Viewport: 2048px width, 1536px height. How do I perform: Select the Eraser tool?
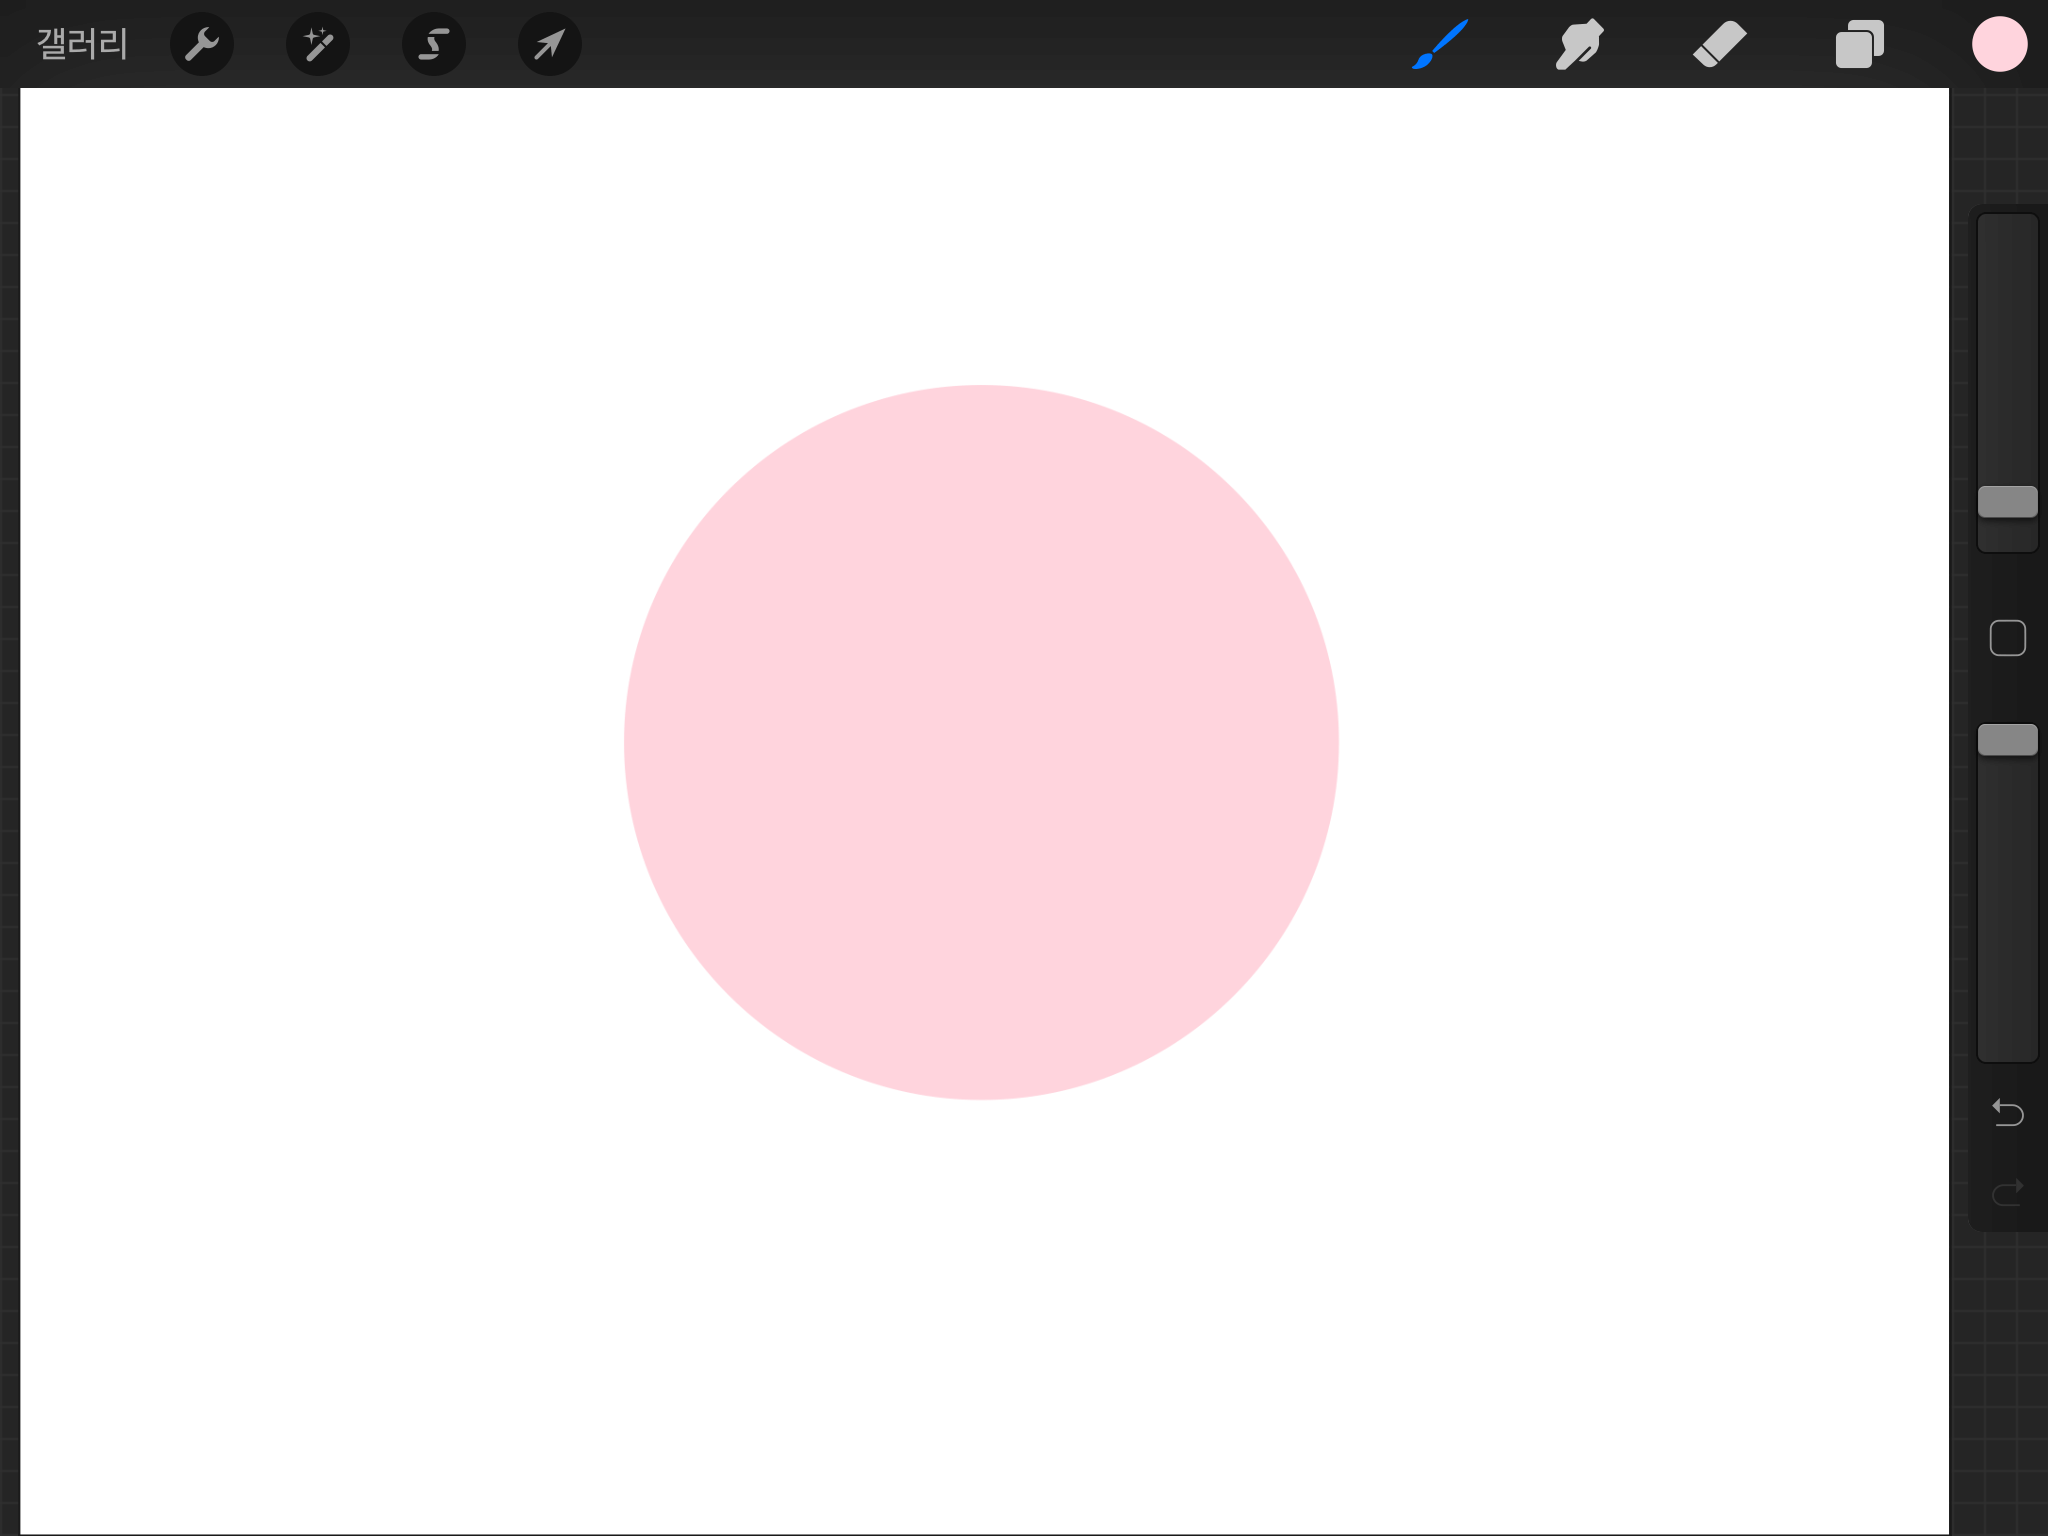pyautogui.click(x=1720, y=44)
